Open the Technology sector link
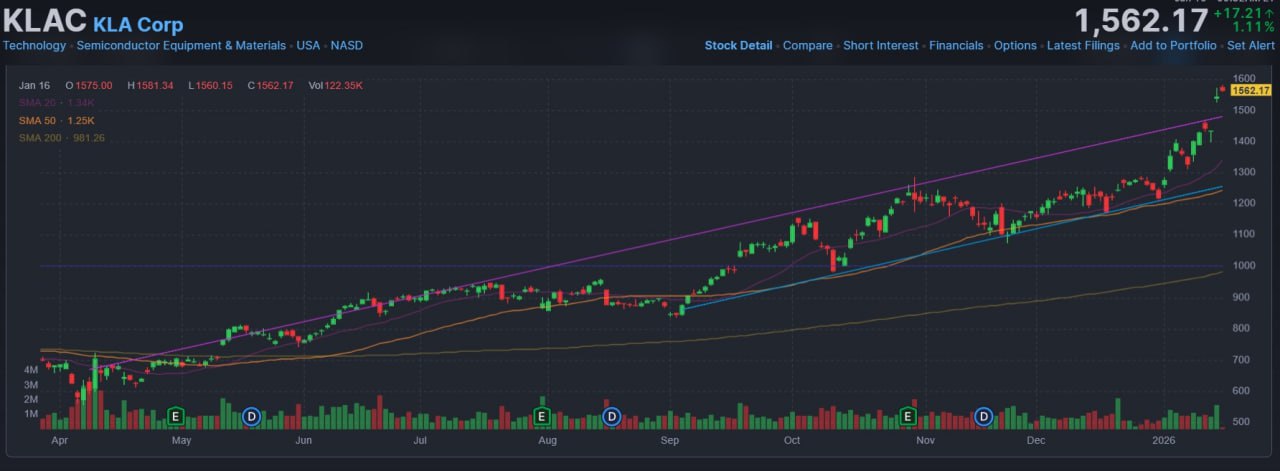The width and height of the screenshot is (1280, 471). [x=34, y=45]
